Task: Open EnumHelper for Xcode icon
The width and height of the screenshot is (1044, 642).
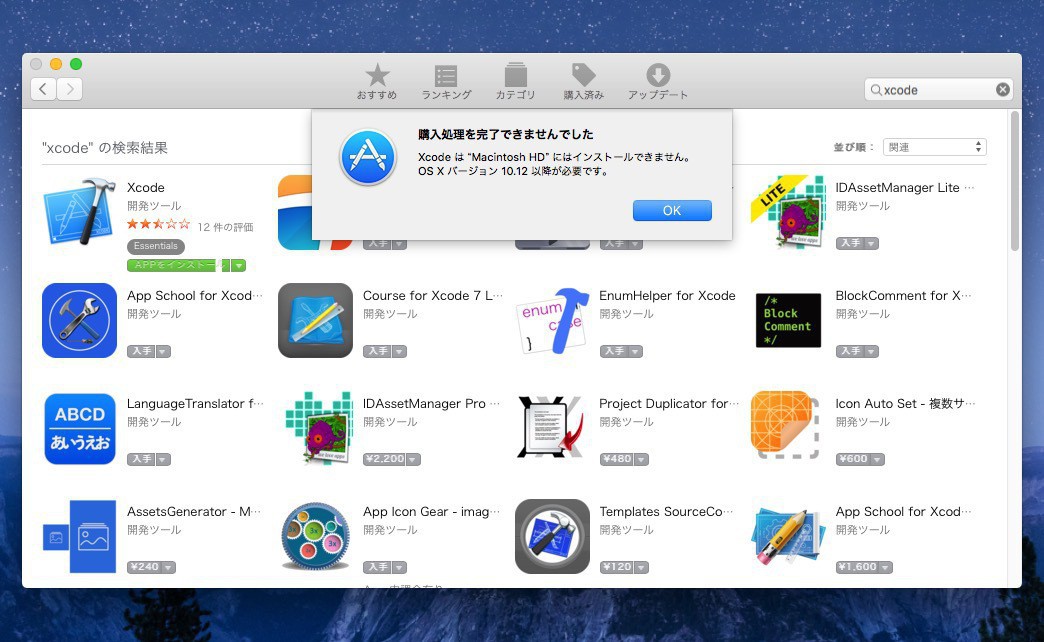Action: (x=552, y=320)
